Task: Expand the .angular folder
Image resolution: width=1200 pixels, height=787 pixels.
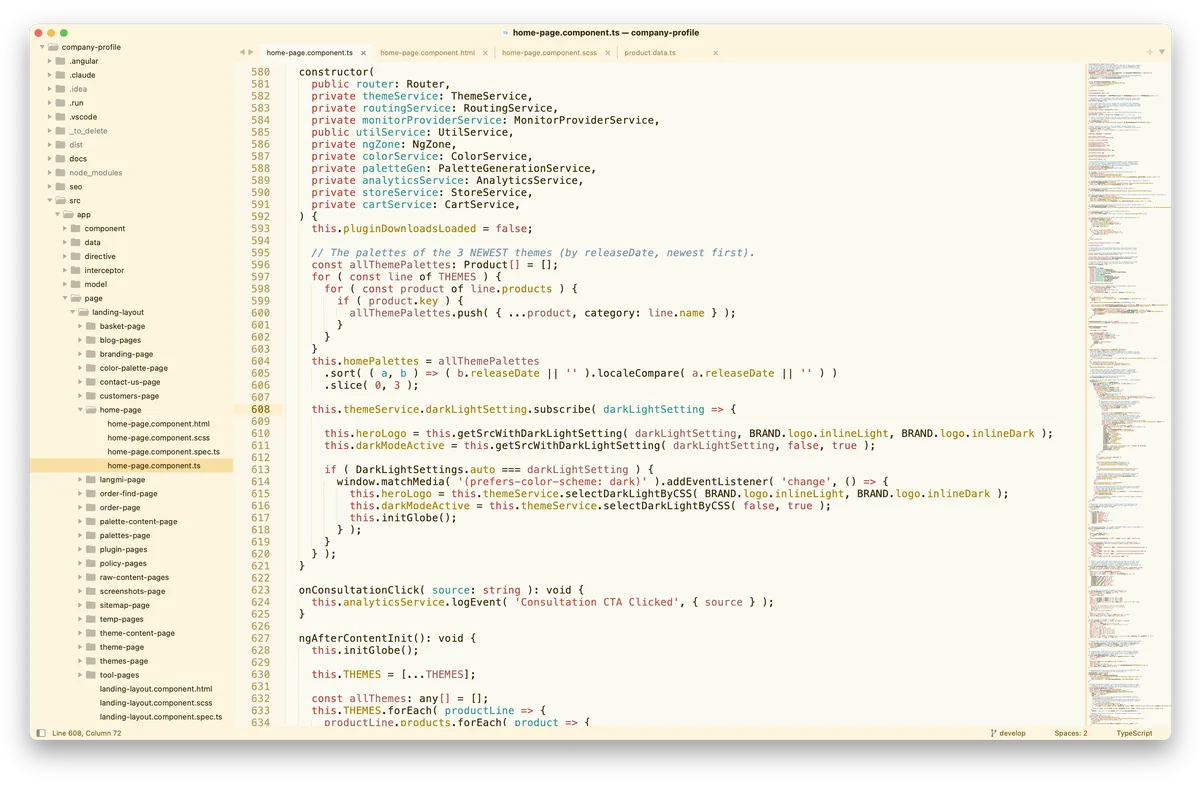Action: tap(49, 61)
